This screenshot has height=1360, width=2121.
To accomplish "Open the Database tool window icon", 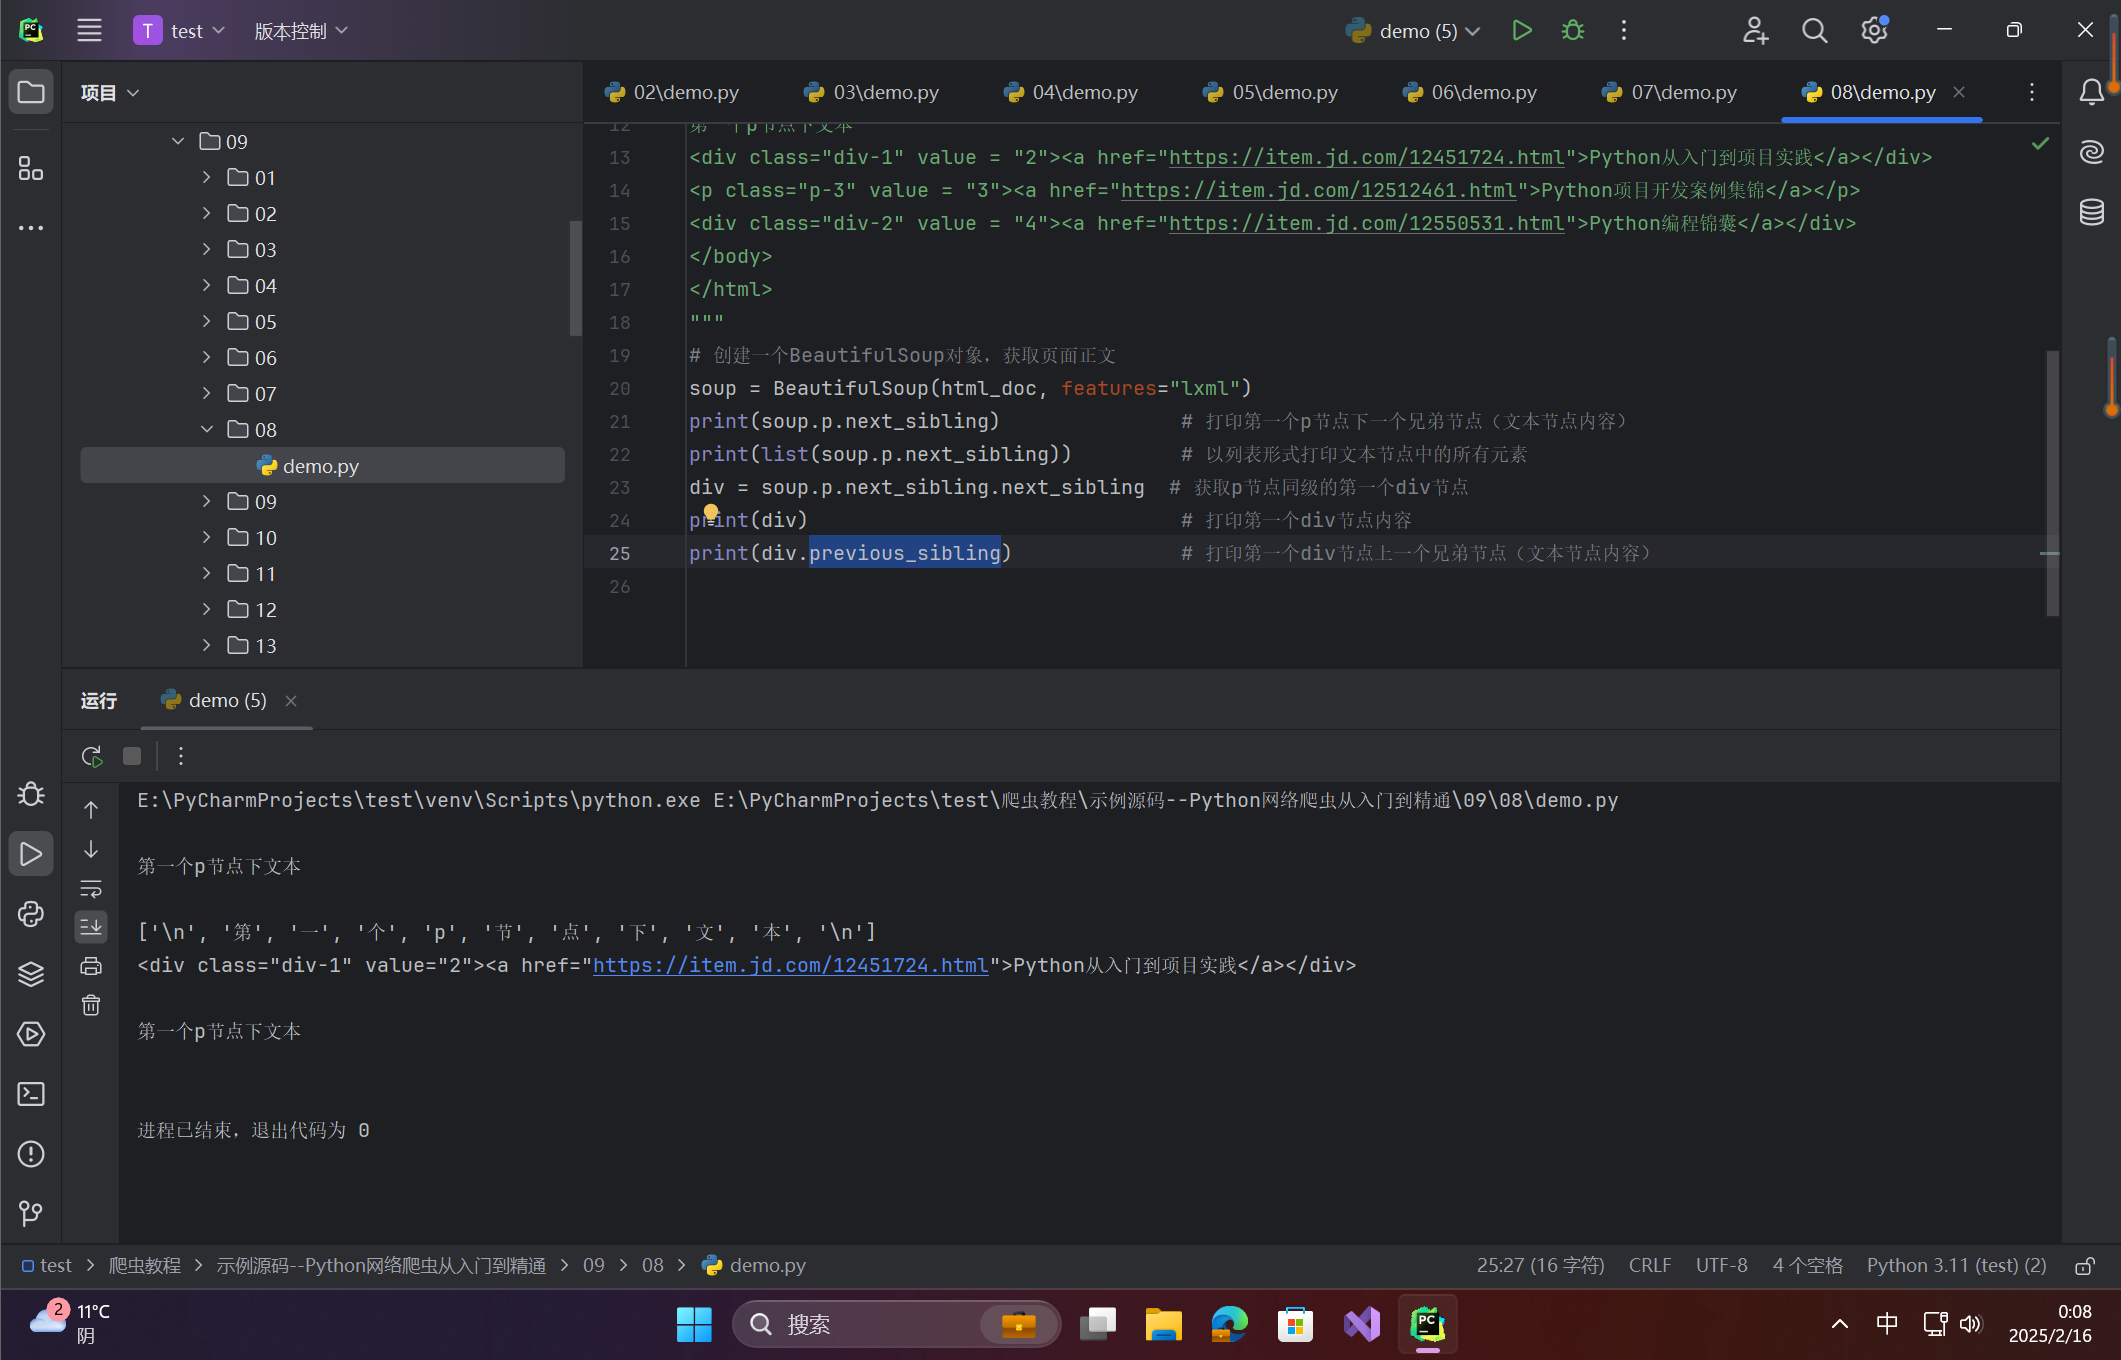I will point(2091,212).
